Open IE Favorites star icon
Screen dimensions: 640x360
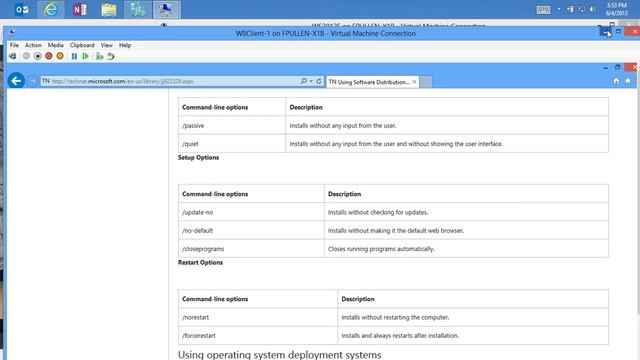pos(628,81)
